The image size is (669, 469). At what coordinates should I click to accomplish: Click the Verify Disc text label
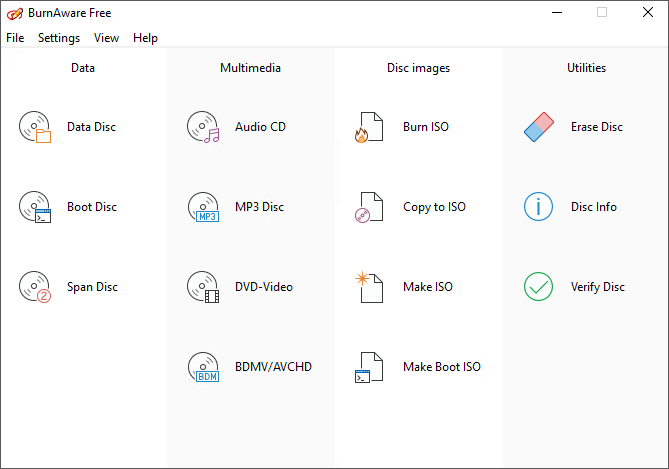point(598,287)
